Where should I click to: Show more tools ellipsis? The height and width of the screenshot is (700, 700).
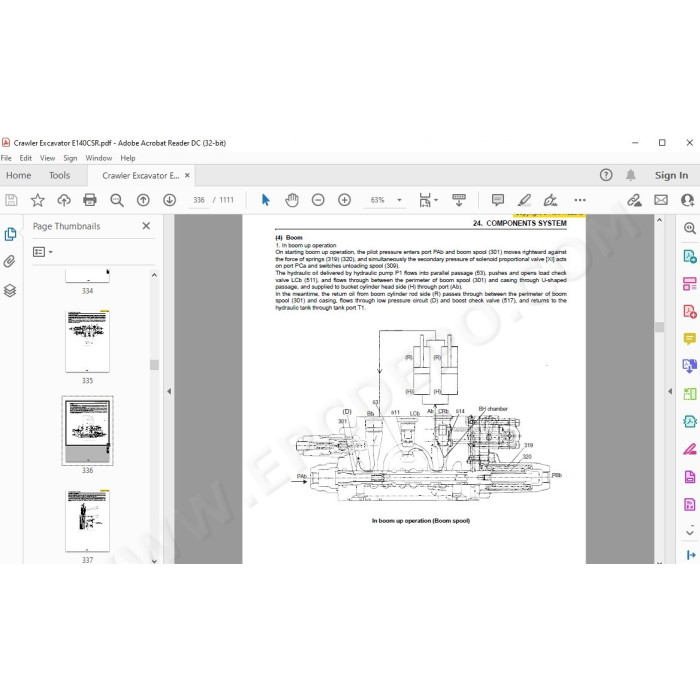(x=580, y=200)
